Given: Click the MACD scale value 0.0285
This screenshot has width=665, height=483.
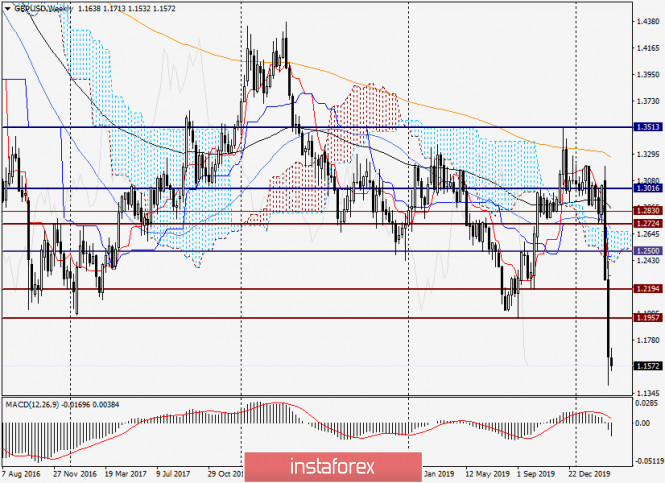Looking at the screenshot, I should tap(648, 403).
